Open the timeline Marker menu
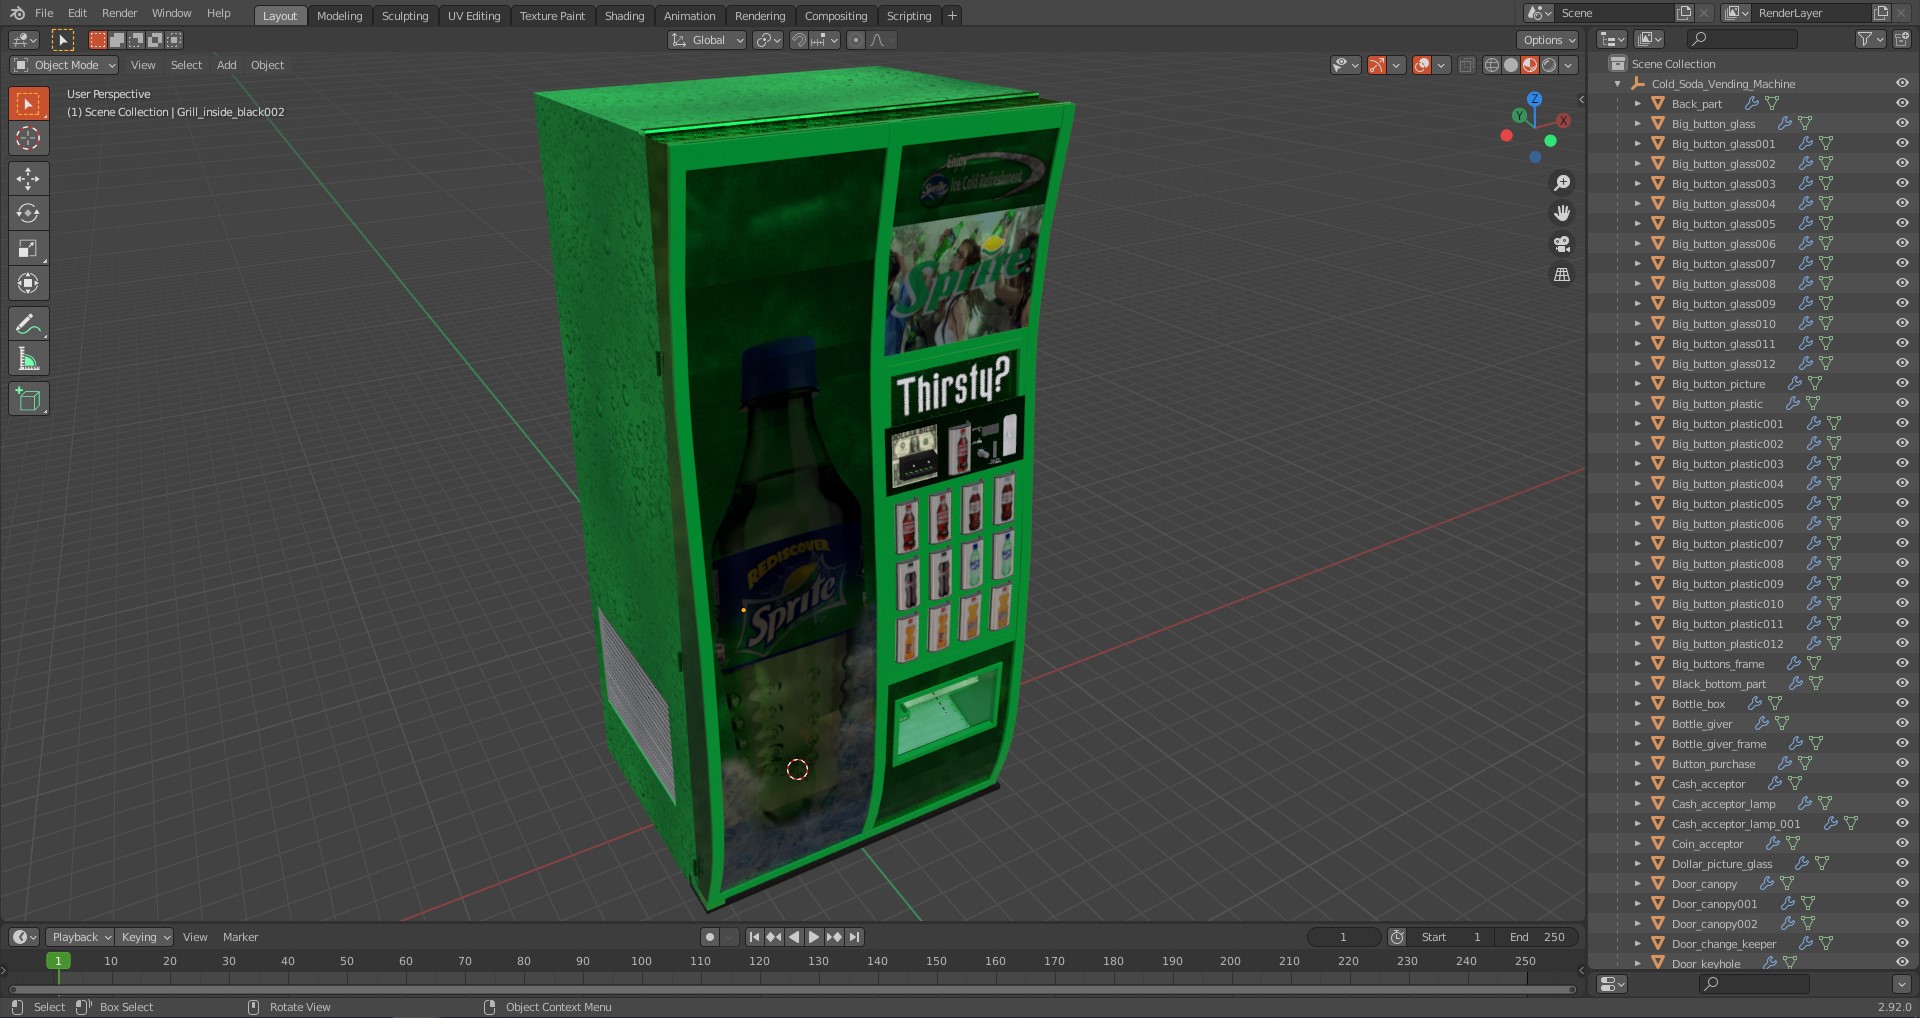Screen dimensions: 1920x1018 point(240,937)
